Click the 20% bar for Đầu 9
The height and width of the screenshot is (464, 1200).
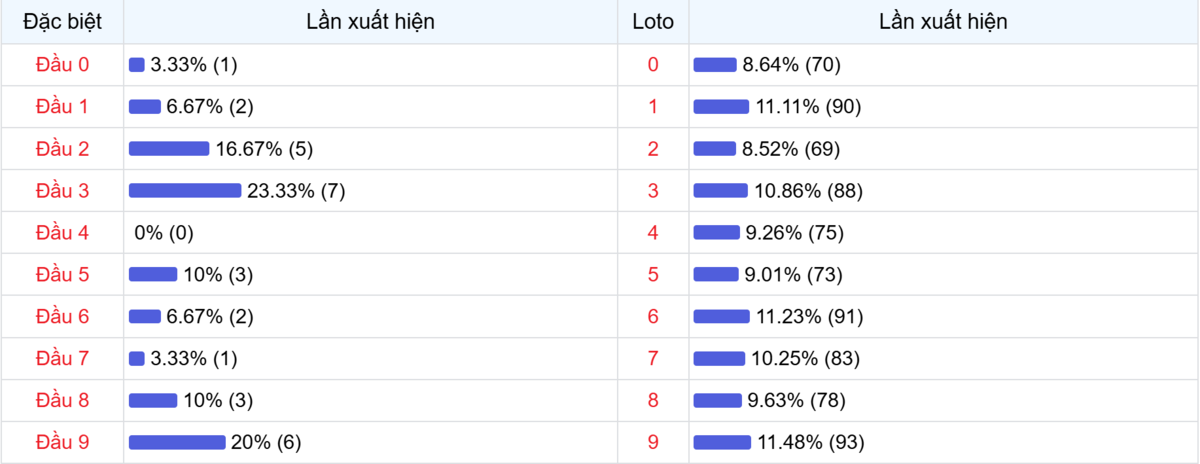pos(177,442)
